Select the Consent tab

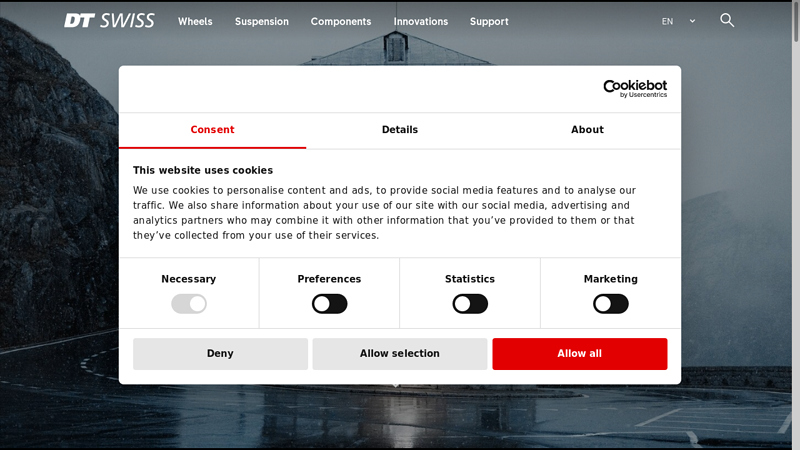click(x=212, y=130)
